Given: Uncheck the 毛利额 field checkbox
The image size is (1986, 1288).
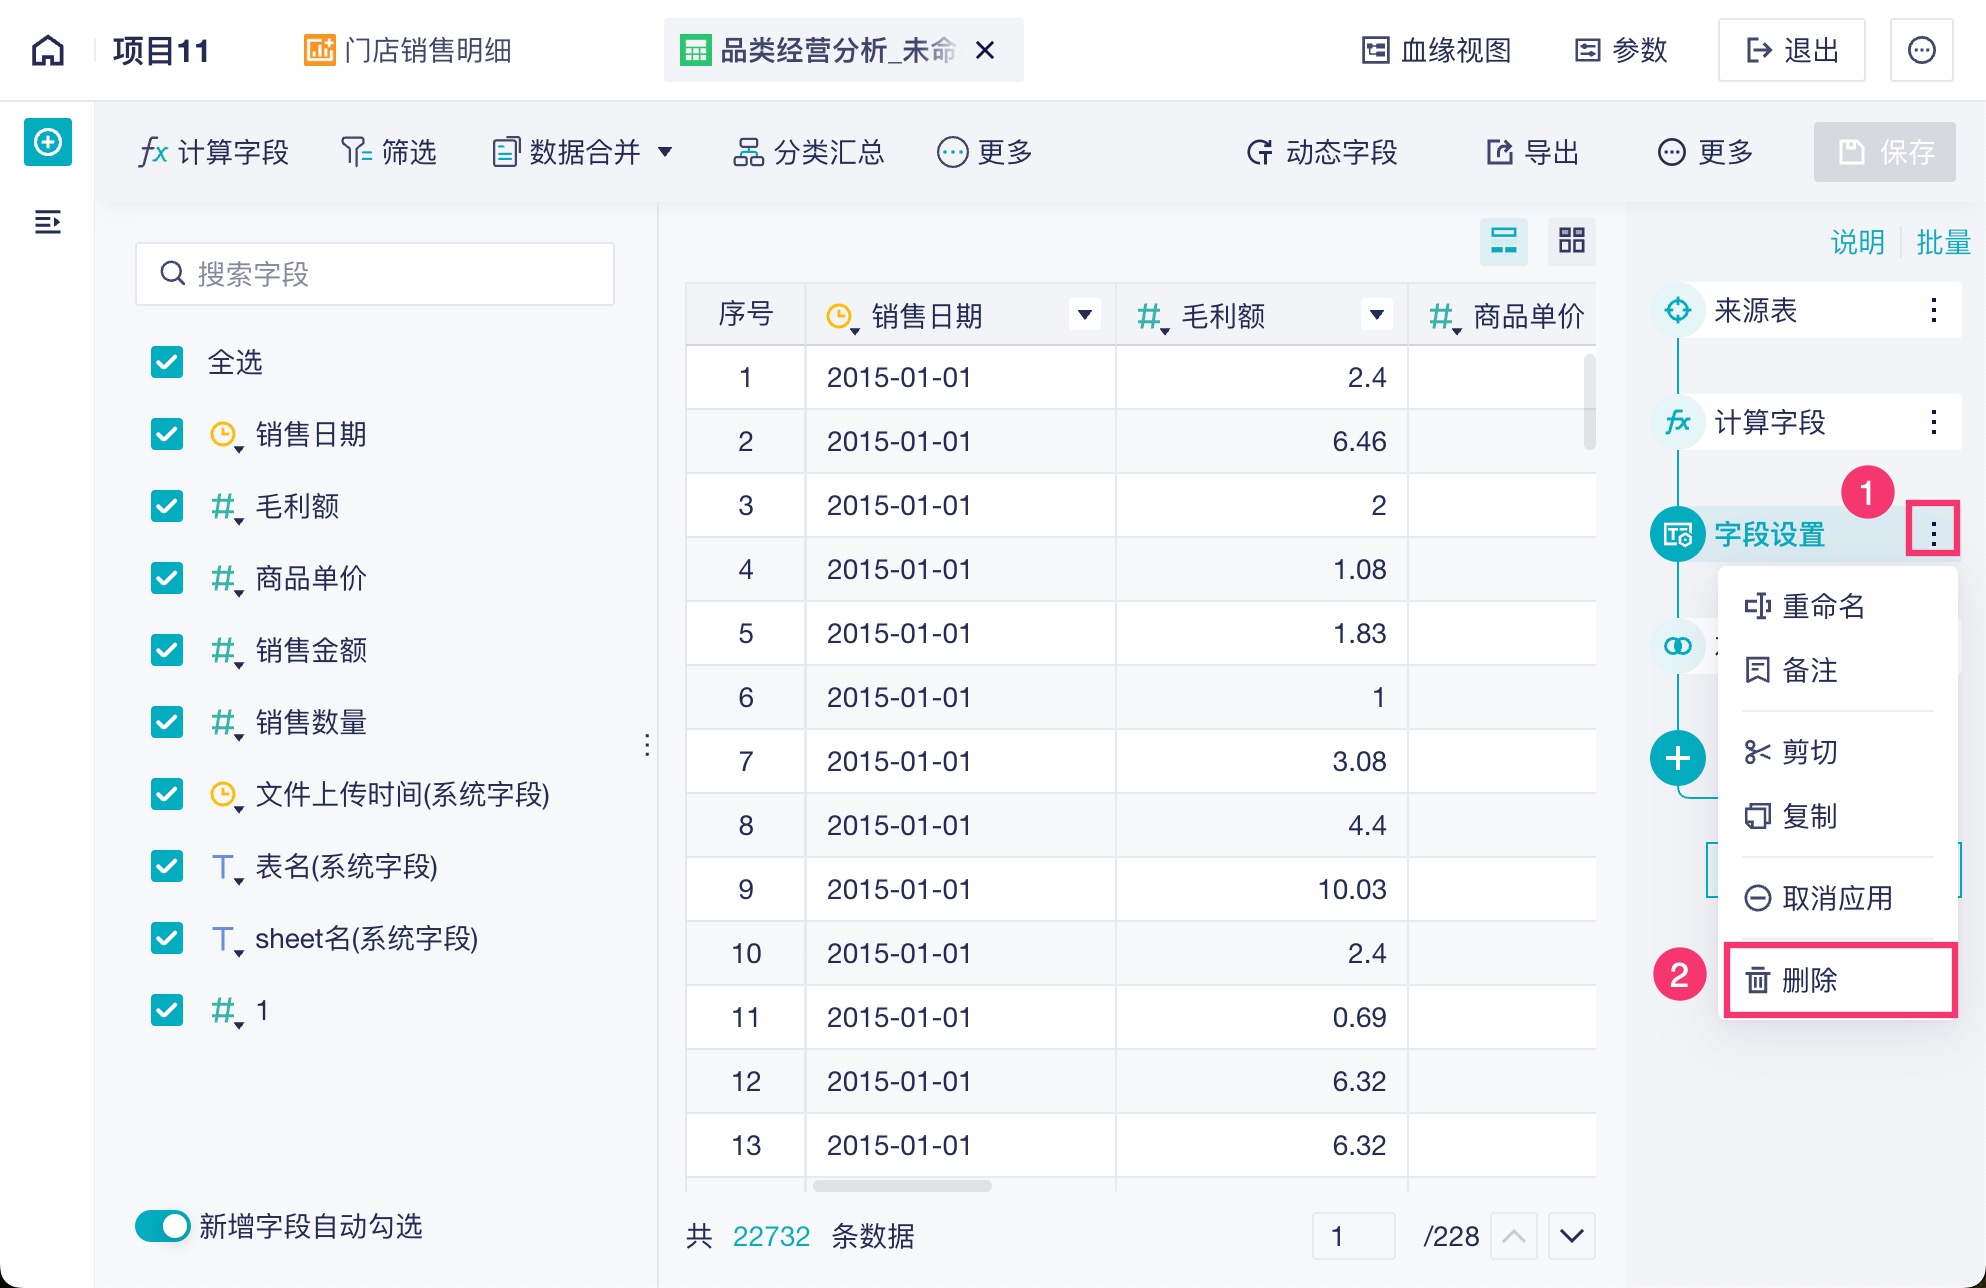Looking at the screenshot, I should [x=167, y=506].
